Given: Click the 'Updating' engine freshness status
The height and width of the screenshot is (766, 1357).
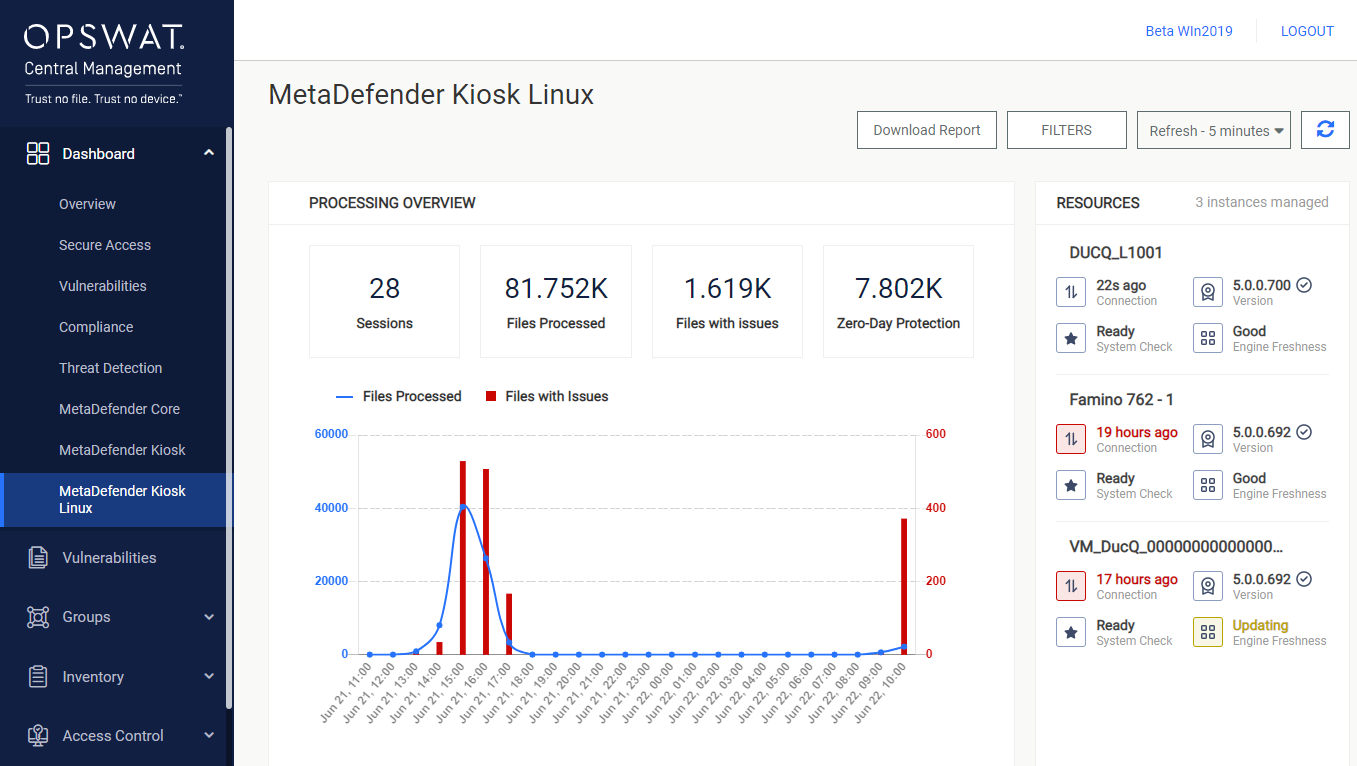Looking at the screenshot, I should (1260, 625).
